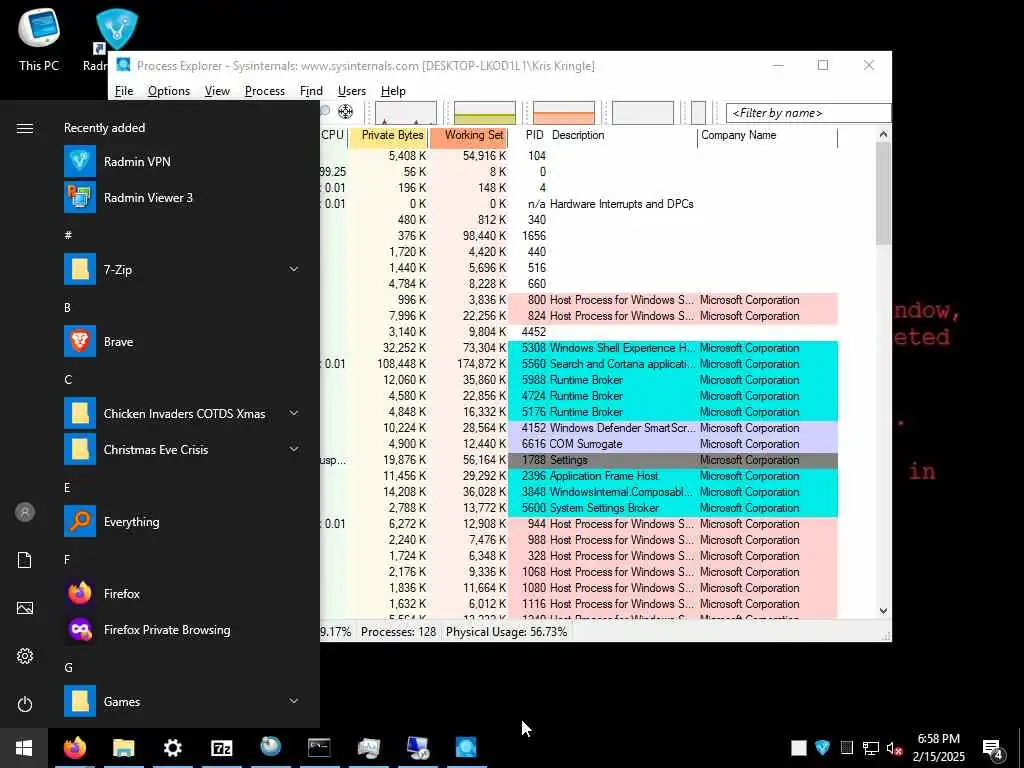Screen dimensions: 1024x768
Task: Open Firefox from the taskbar
Action: pos(74,748)
